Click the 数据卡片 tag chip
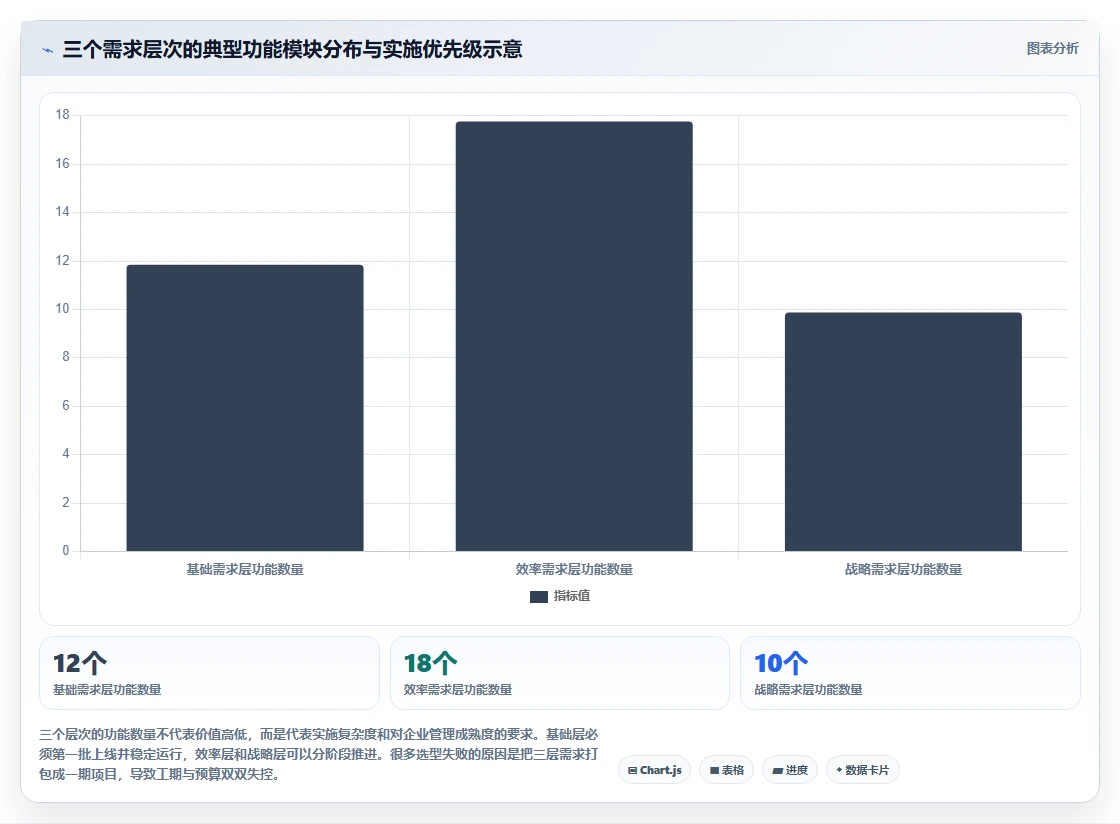This screenshot has height=824, width=1120. pyautogui.click(x=862, y=770)
